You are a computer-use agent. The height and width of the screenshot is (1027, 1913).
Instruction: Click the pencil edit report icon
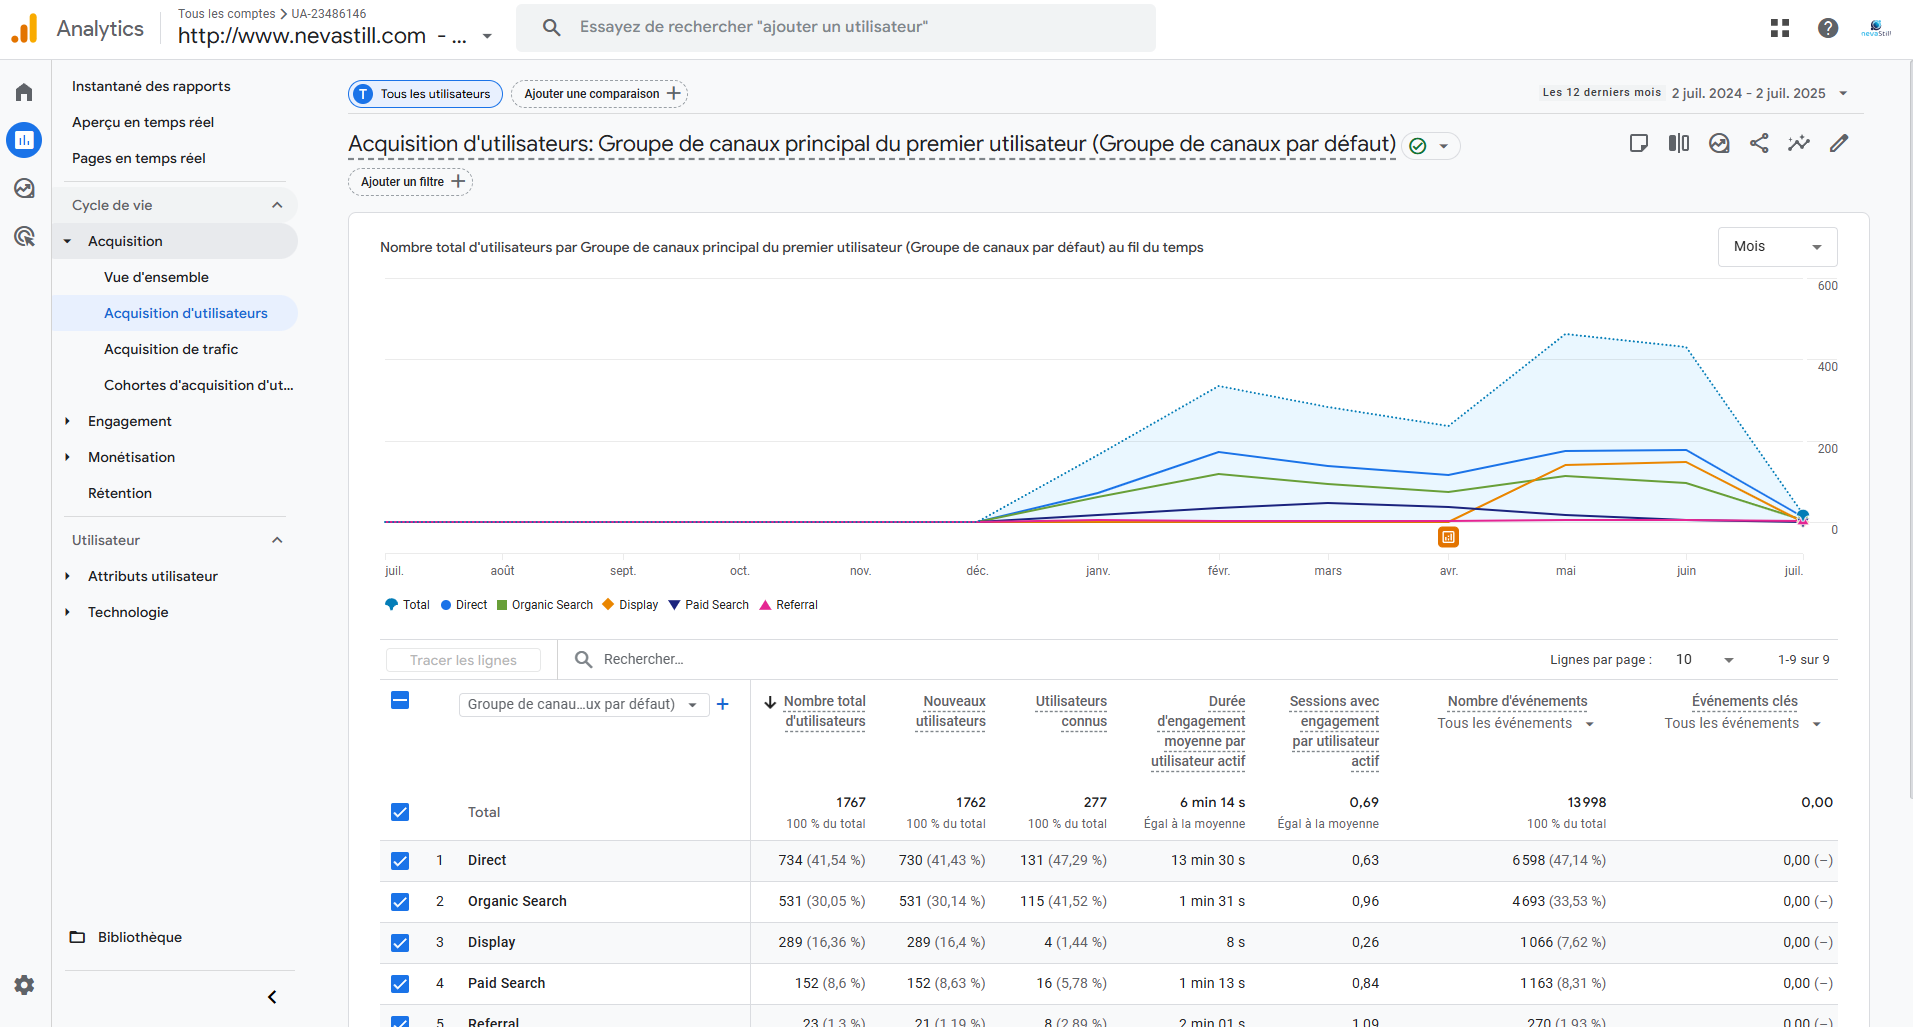click(x=1839, y=143)
